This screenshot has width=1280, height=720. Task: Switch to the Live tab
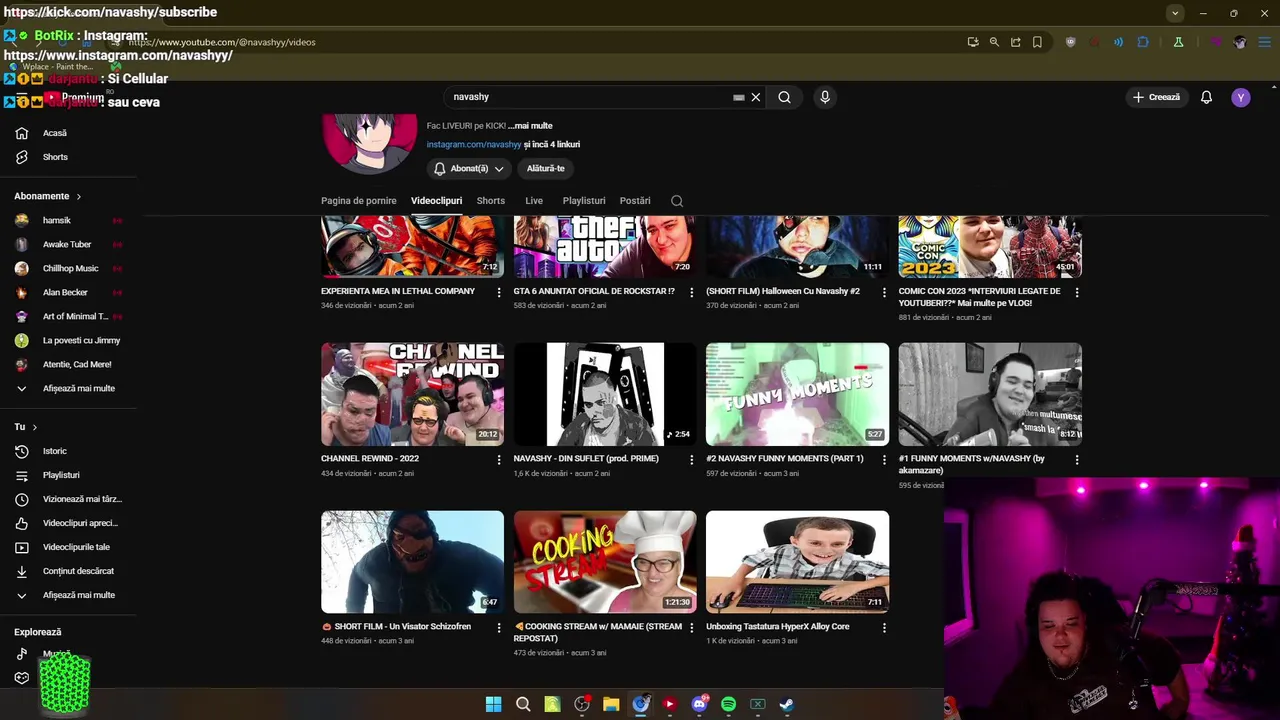(534, 201)
